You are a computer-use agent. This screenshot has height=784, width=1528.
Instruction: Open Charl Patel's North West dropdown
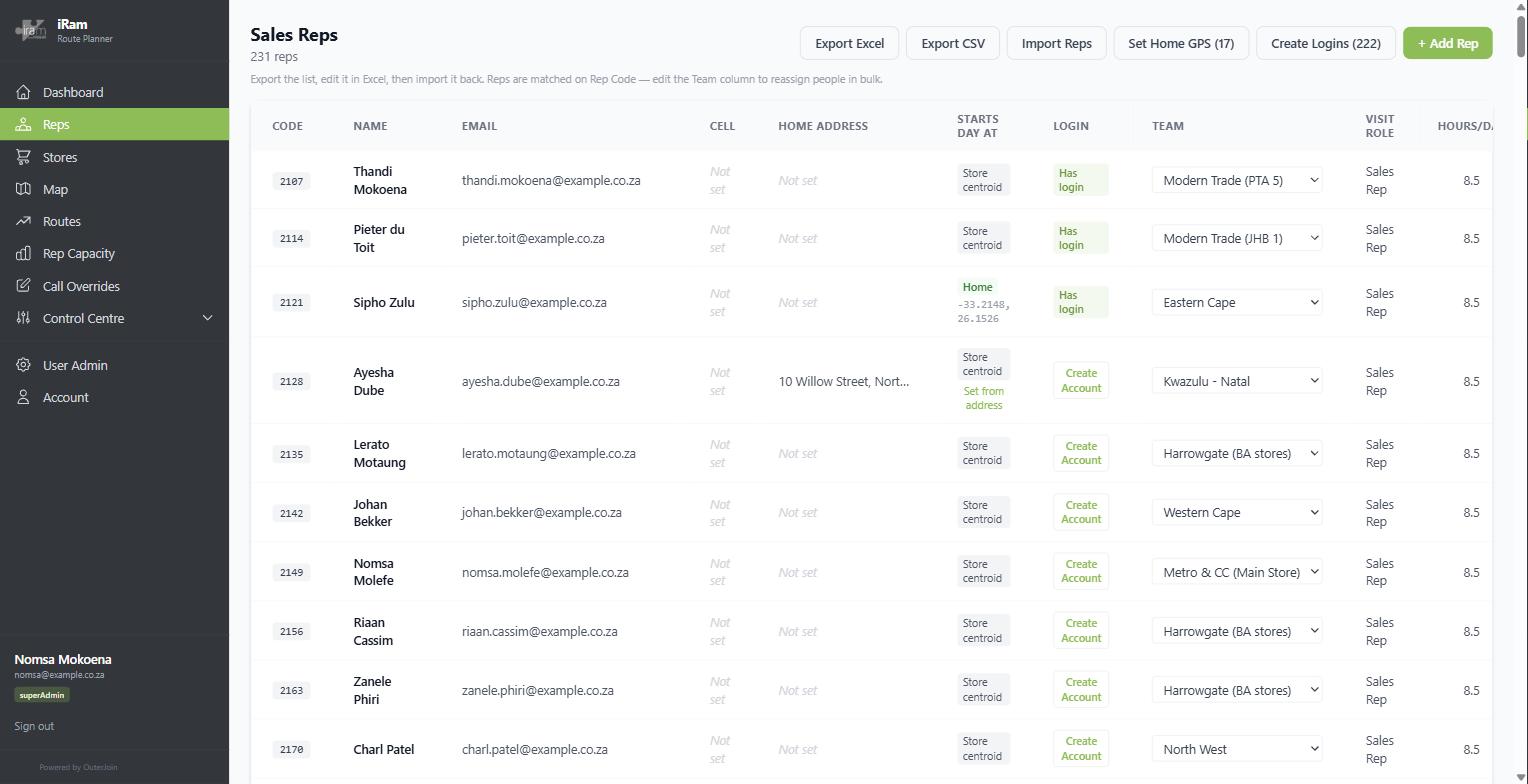(1237, 749)
